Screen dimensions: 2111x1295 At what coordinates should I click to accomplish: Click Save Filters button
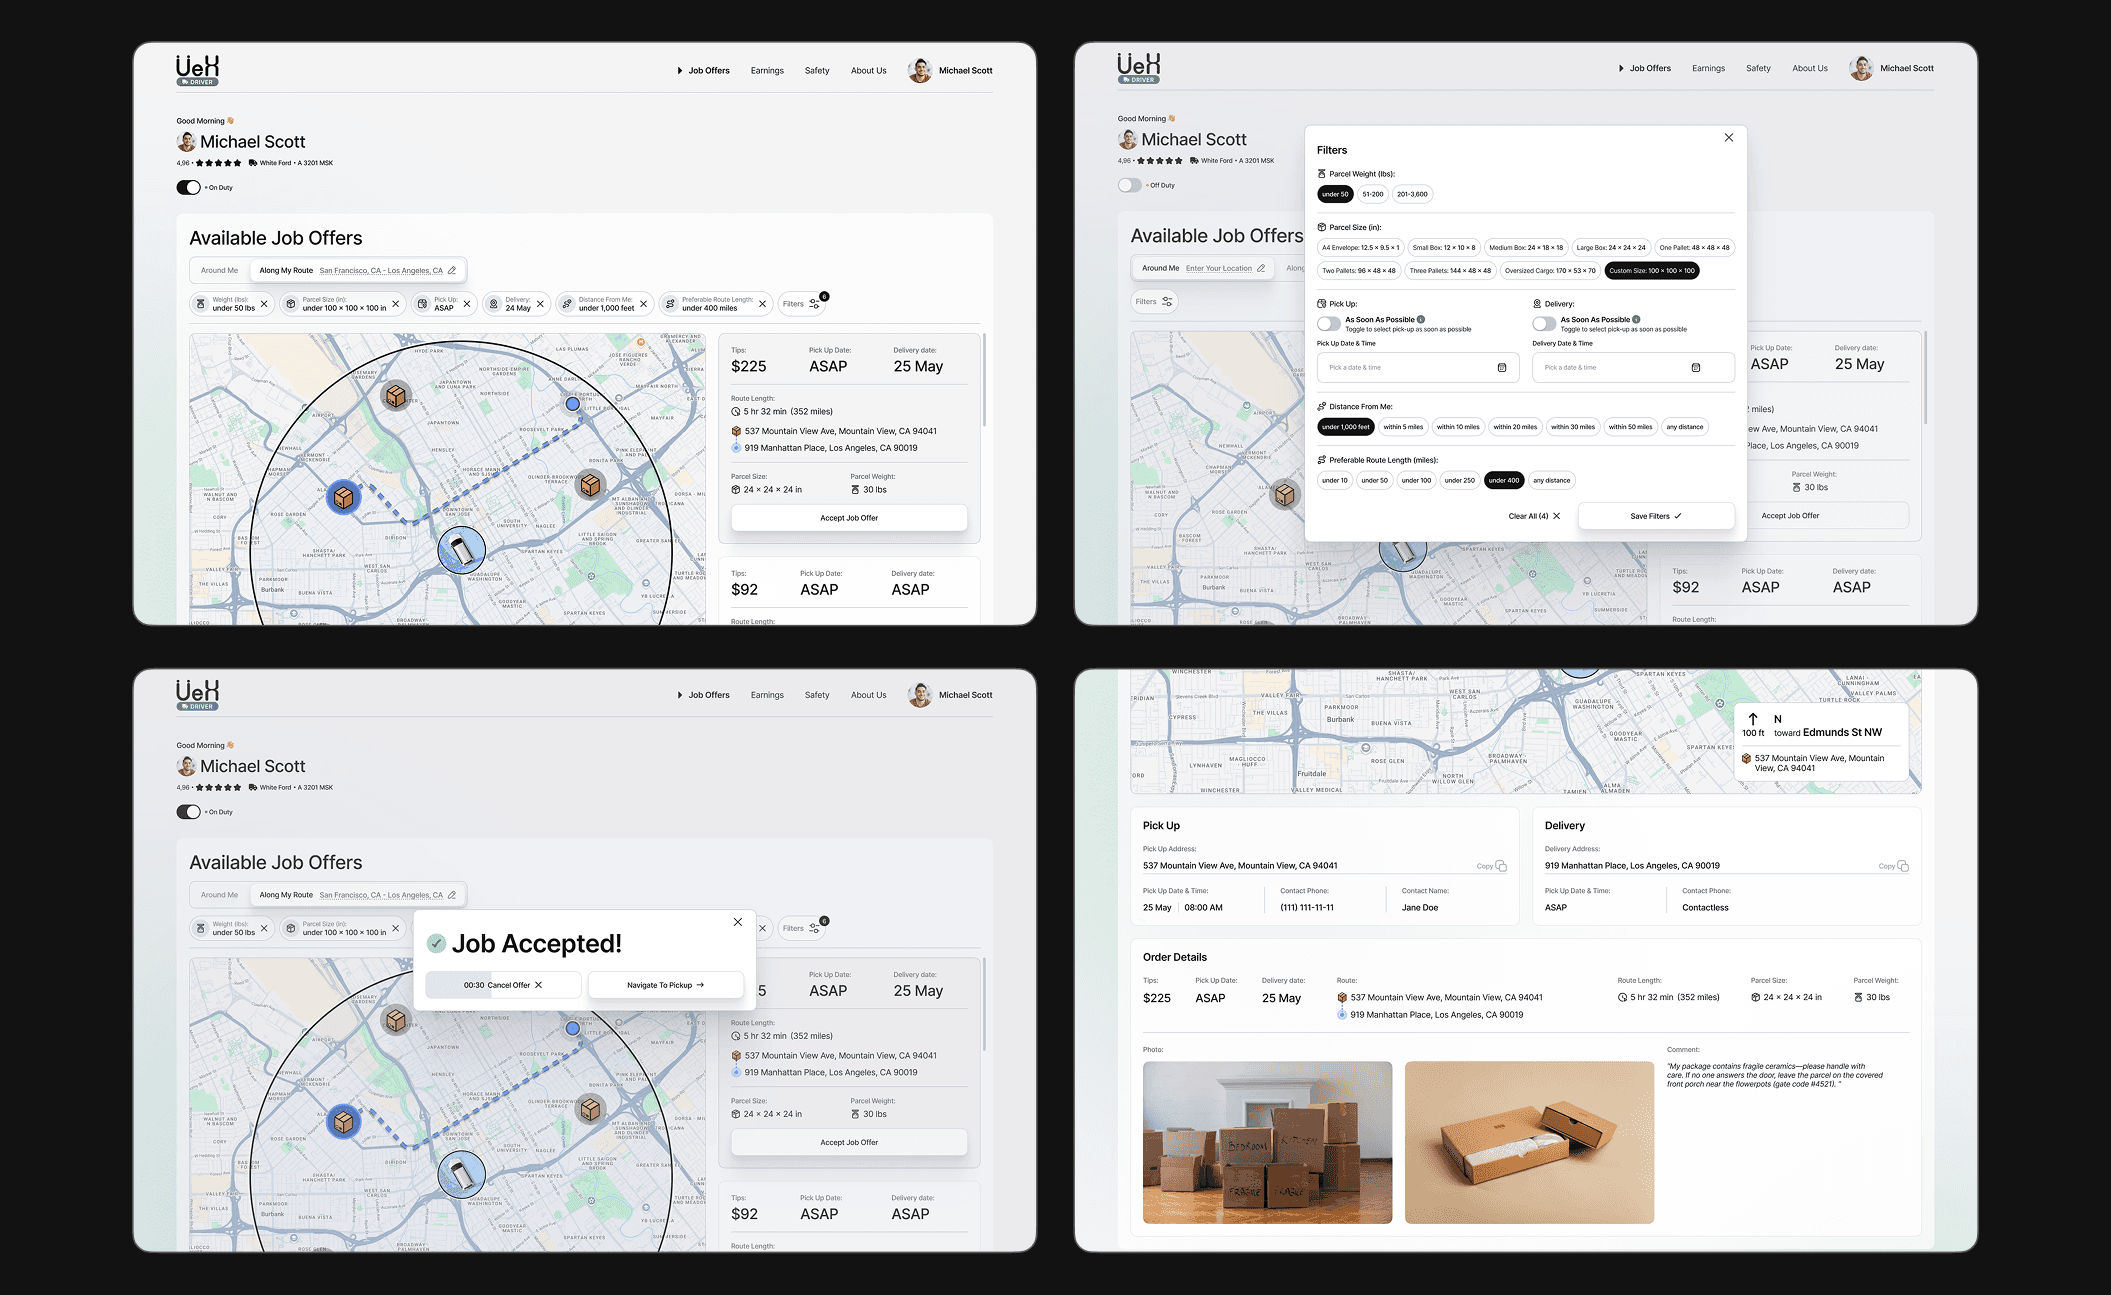point(1655,516)
